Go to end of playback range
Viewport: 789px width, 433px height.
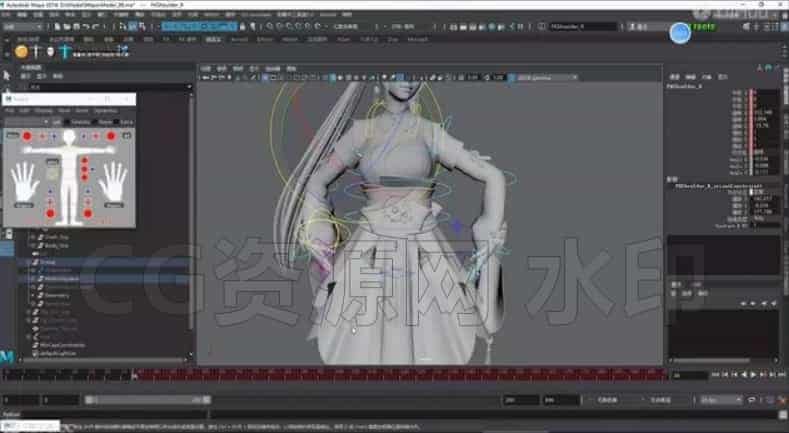[x=781, y=375]
